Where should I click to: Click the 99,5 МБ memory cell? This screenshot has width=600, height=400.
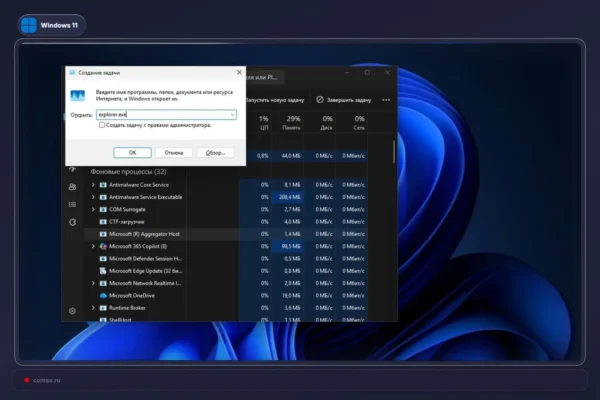pos(290,246)
